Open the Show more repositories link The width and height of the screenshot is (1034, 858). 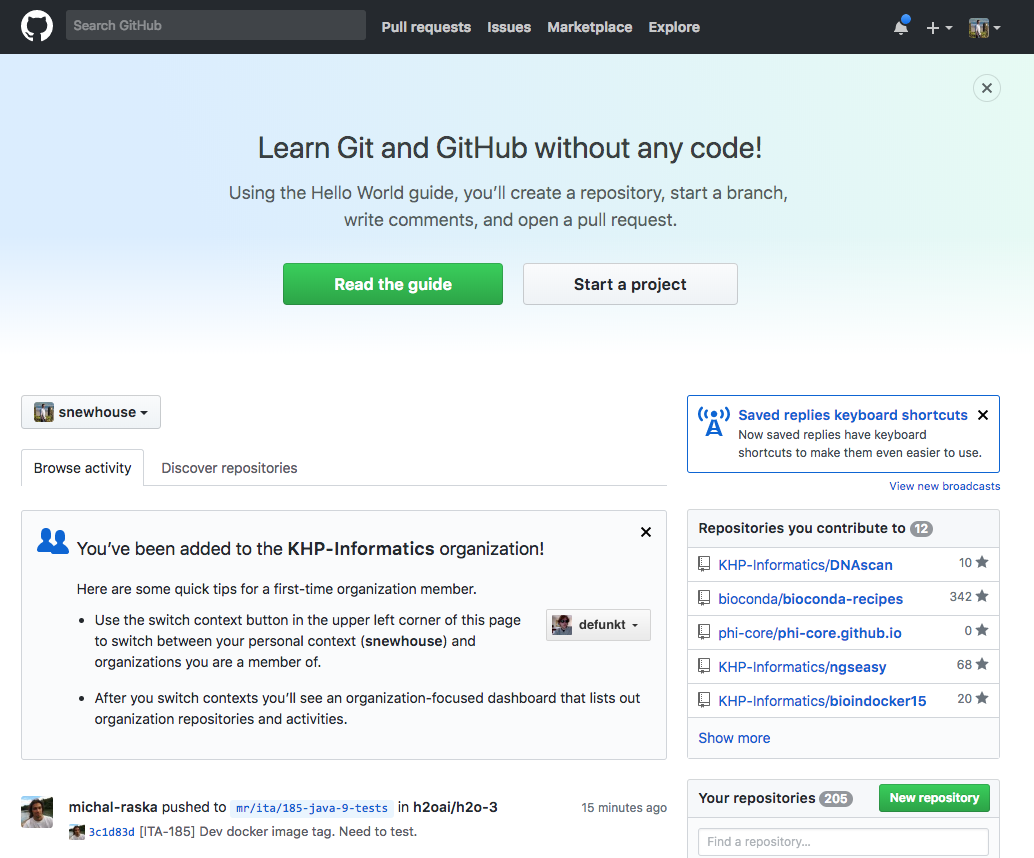pyautogui.click(x=734, y=738)
